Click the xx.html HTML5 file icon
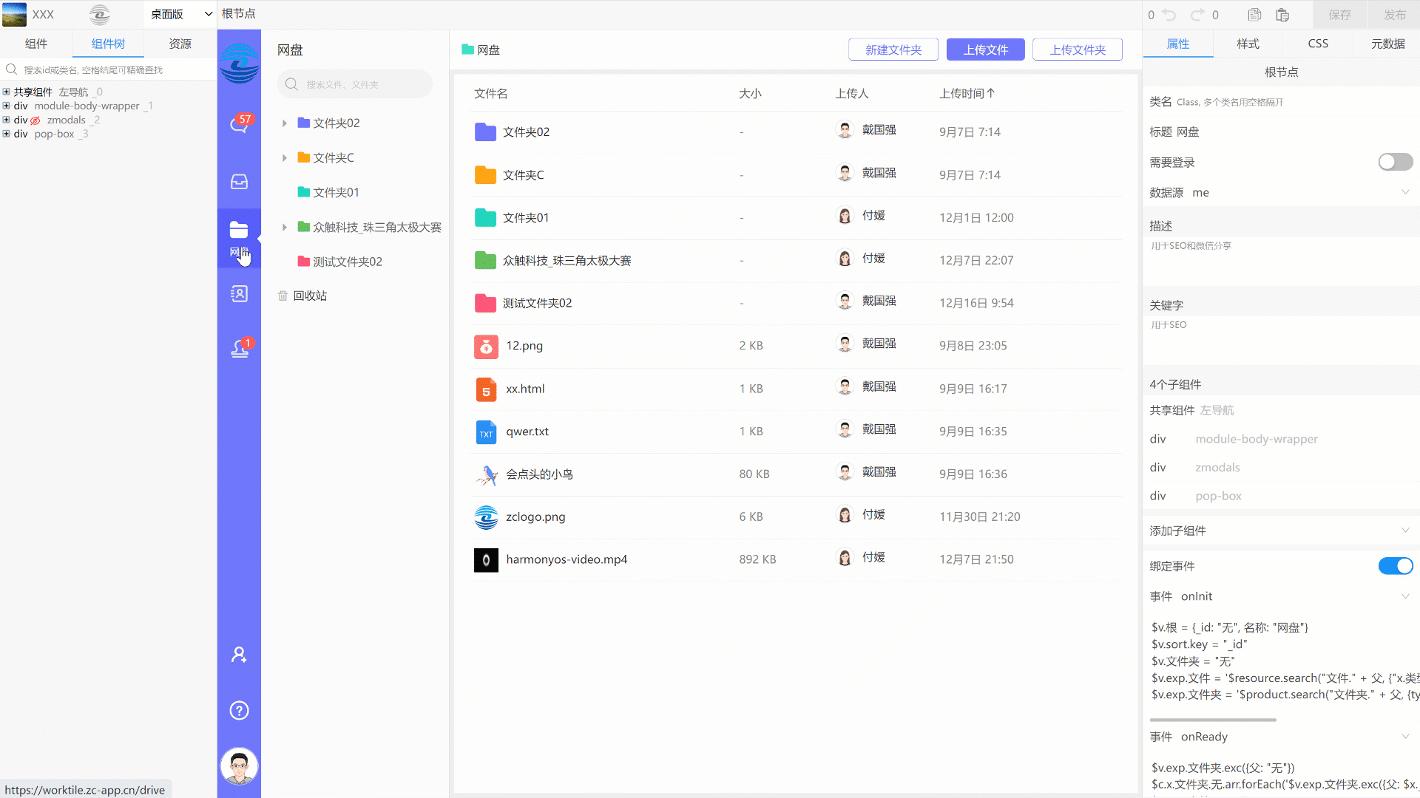This screenshot has width=1420, height=798. 486,389
